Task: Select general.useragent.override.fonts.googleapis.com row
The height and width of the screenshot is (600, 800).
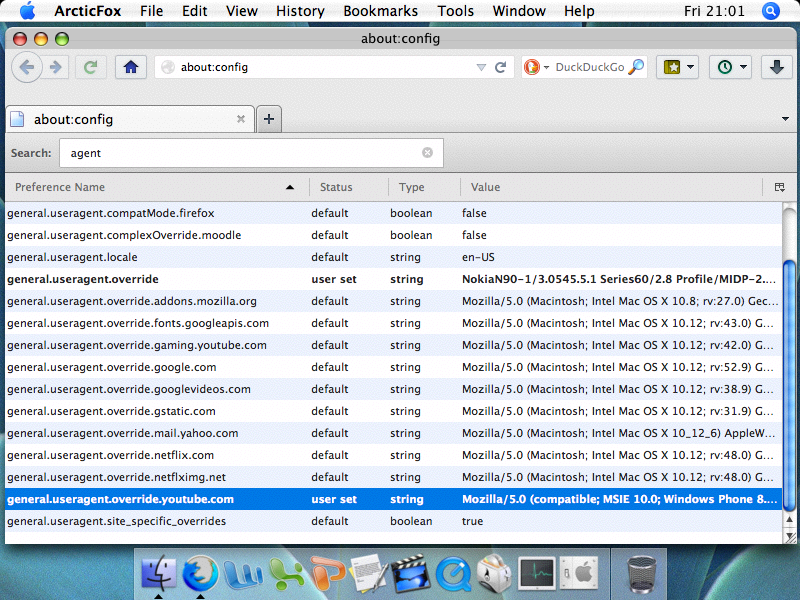Action: 393,322
